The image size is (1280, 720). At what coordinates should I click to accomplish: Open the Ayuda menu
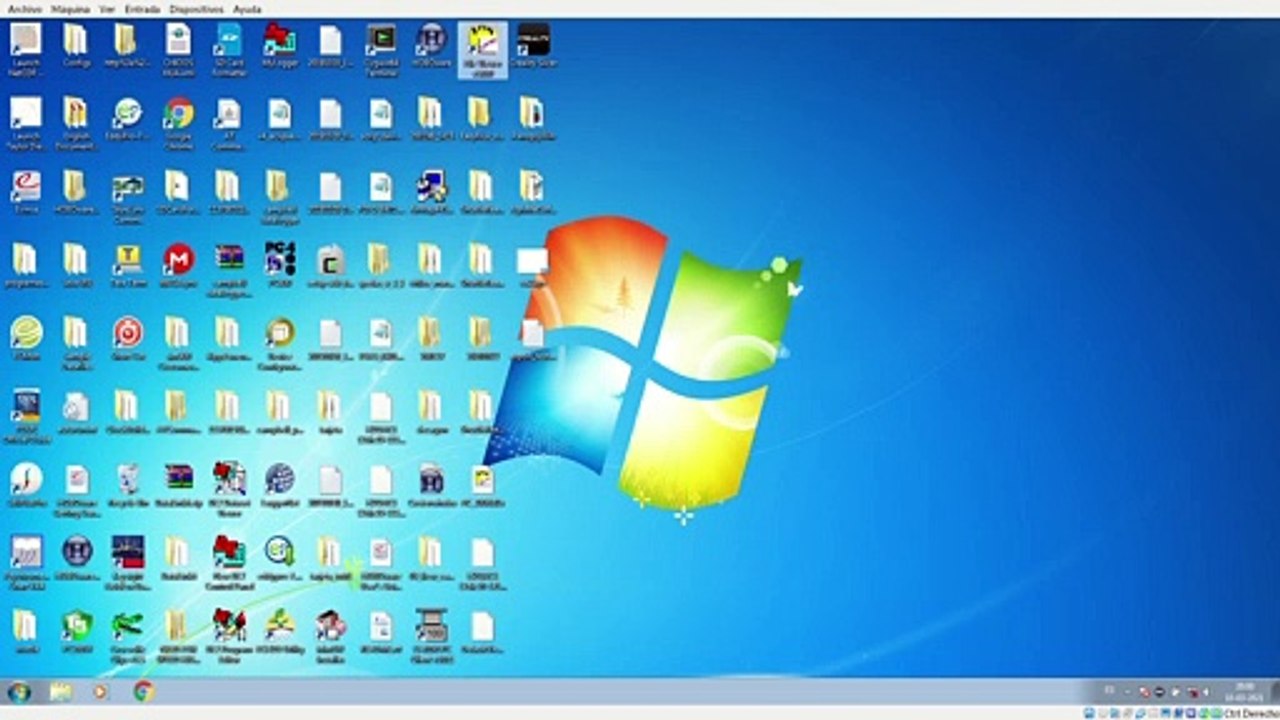(x=246, y=9)
